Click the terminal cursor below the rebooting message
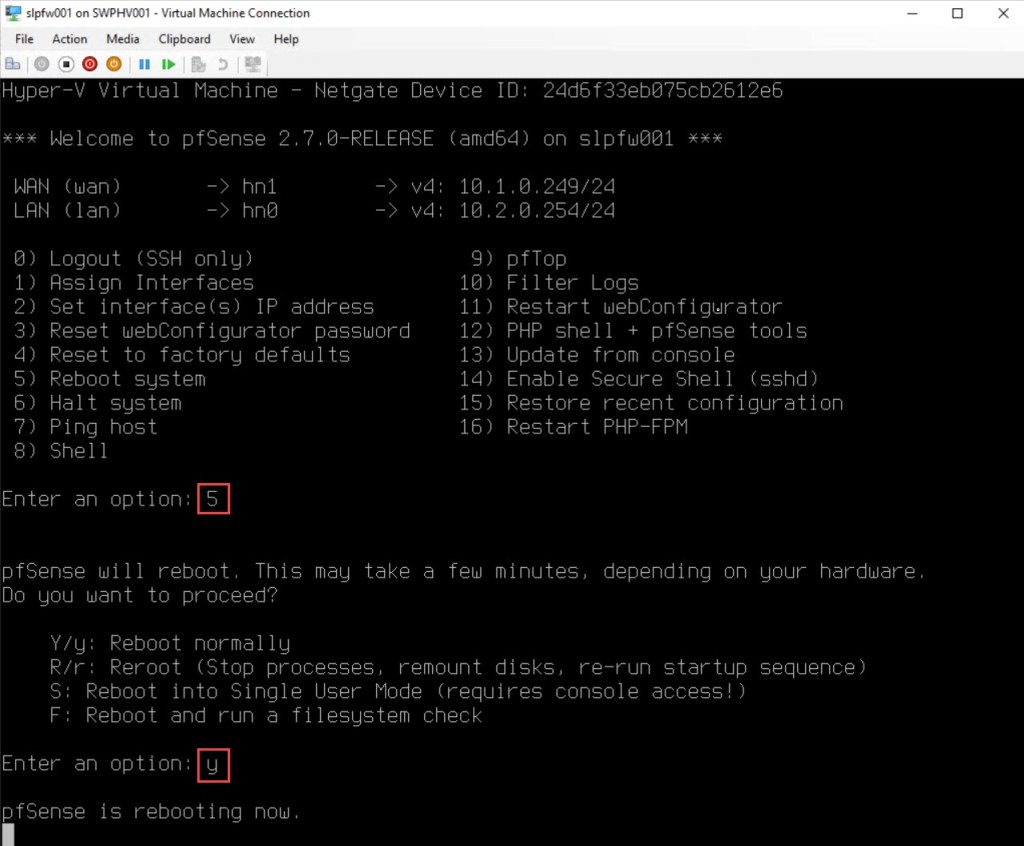The height and width of the screenshot is (846, 1024). pyautogui.click(x=8, y=834)
